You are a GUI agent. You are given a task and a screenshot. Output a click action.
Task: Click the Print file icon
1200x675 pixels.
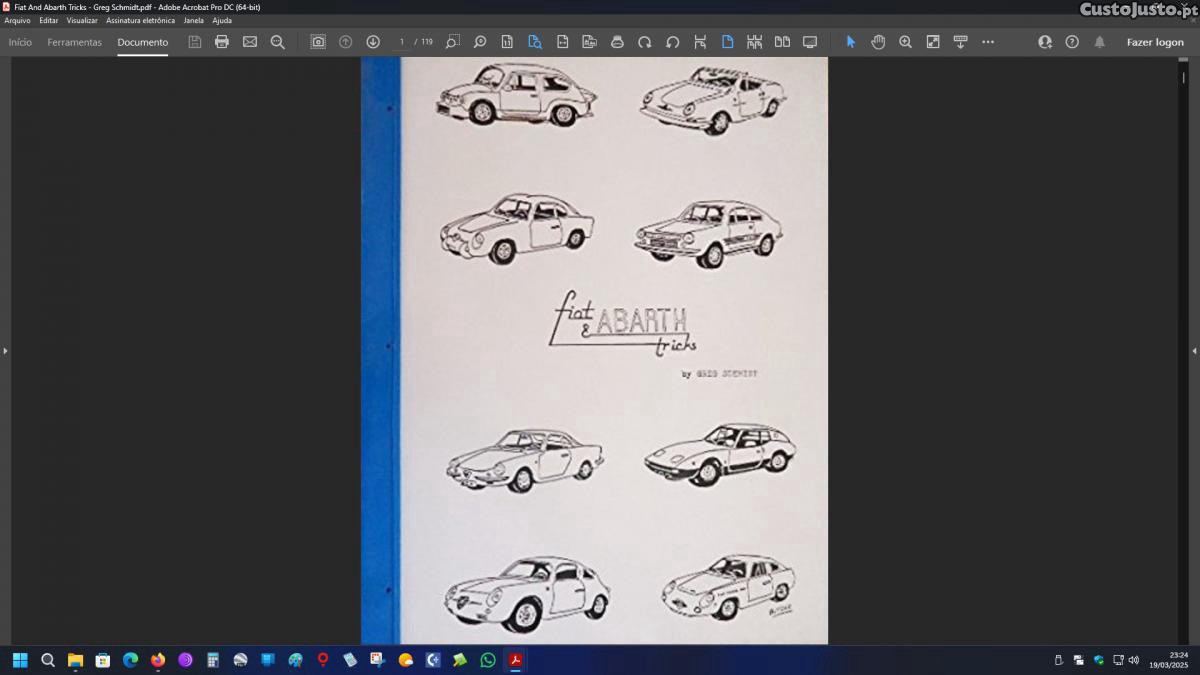point(222,42)
